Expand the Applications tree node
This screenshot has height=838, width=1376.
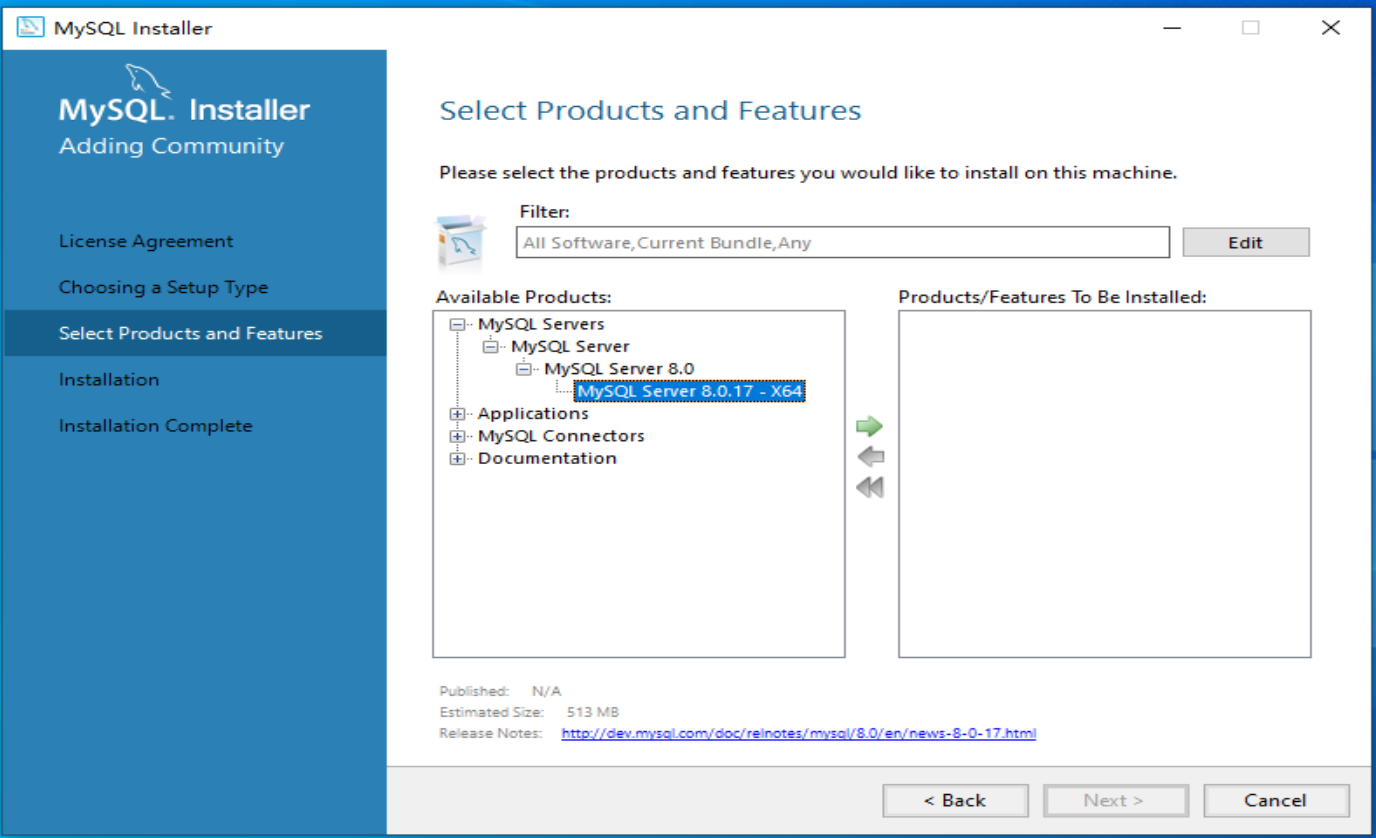point(457,413)
